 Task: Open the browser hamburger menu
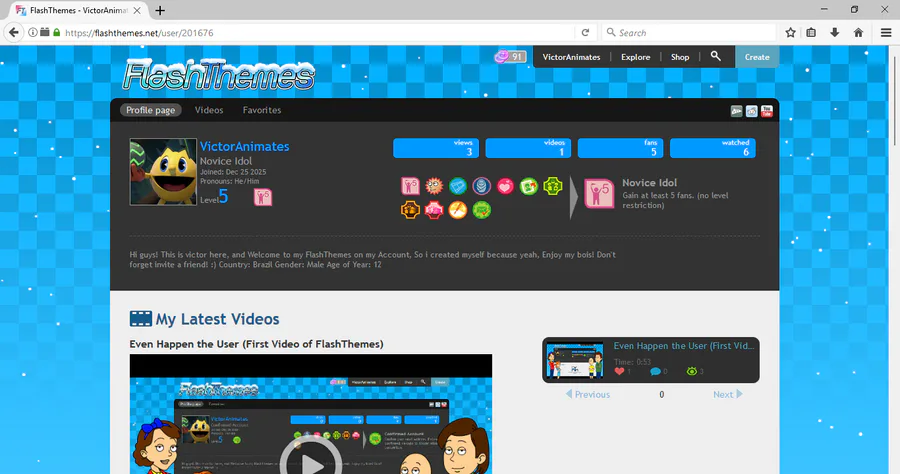[886, 33]
